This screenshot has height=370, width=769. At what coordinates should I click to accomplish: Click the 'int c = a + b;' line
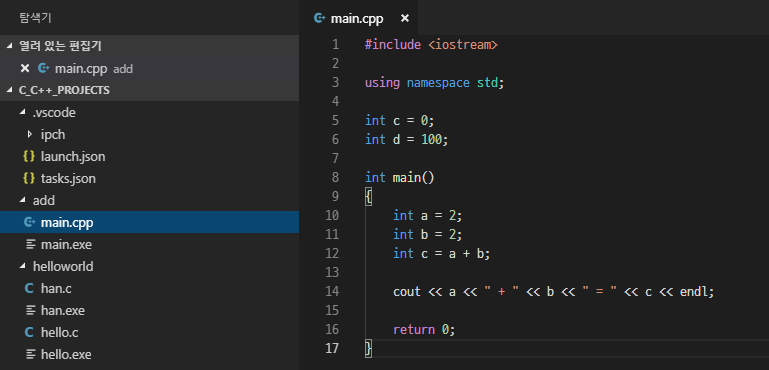point(441,253)
